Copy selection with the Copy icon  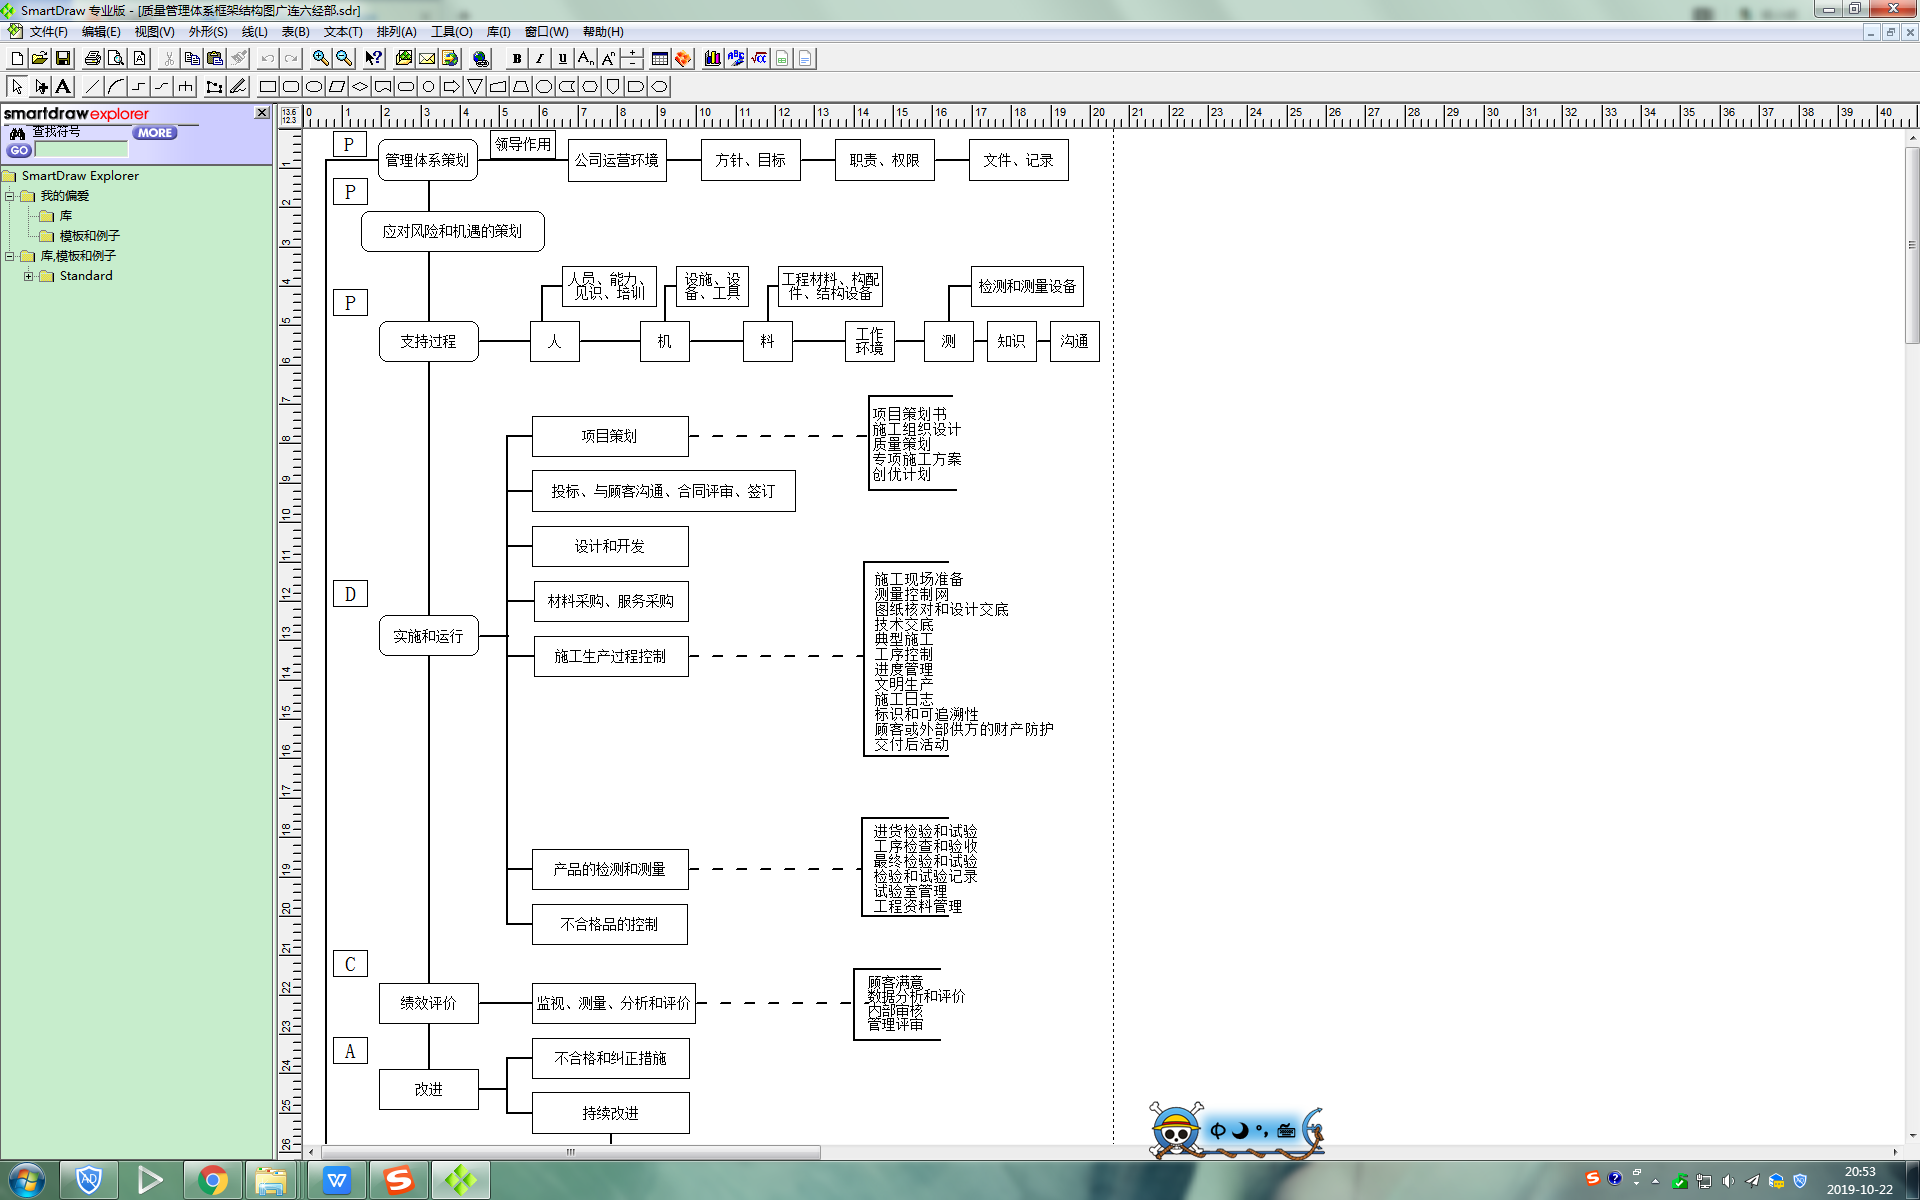(192, 59)
